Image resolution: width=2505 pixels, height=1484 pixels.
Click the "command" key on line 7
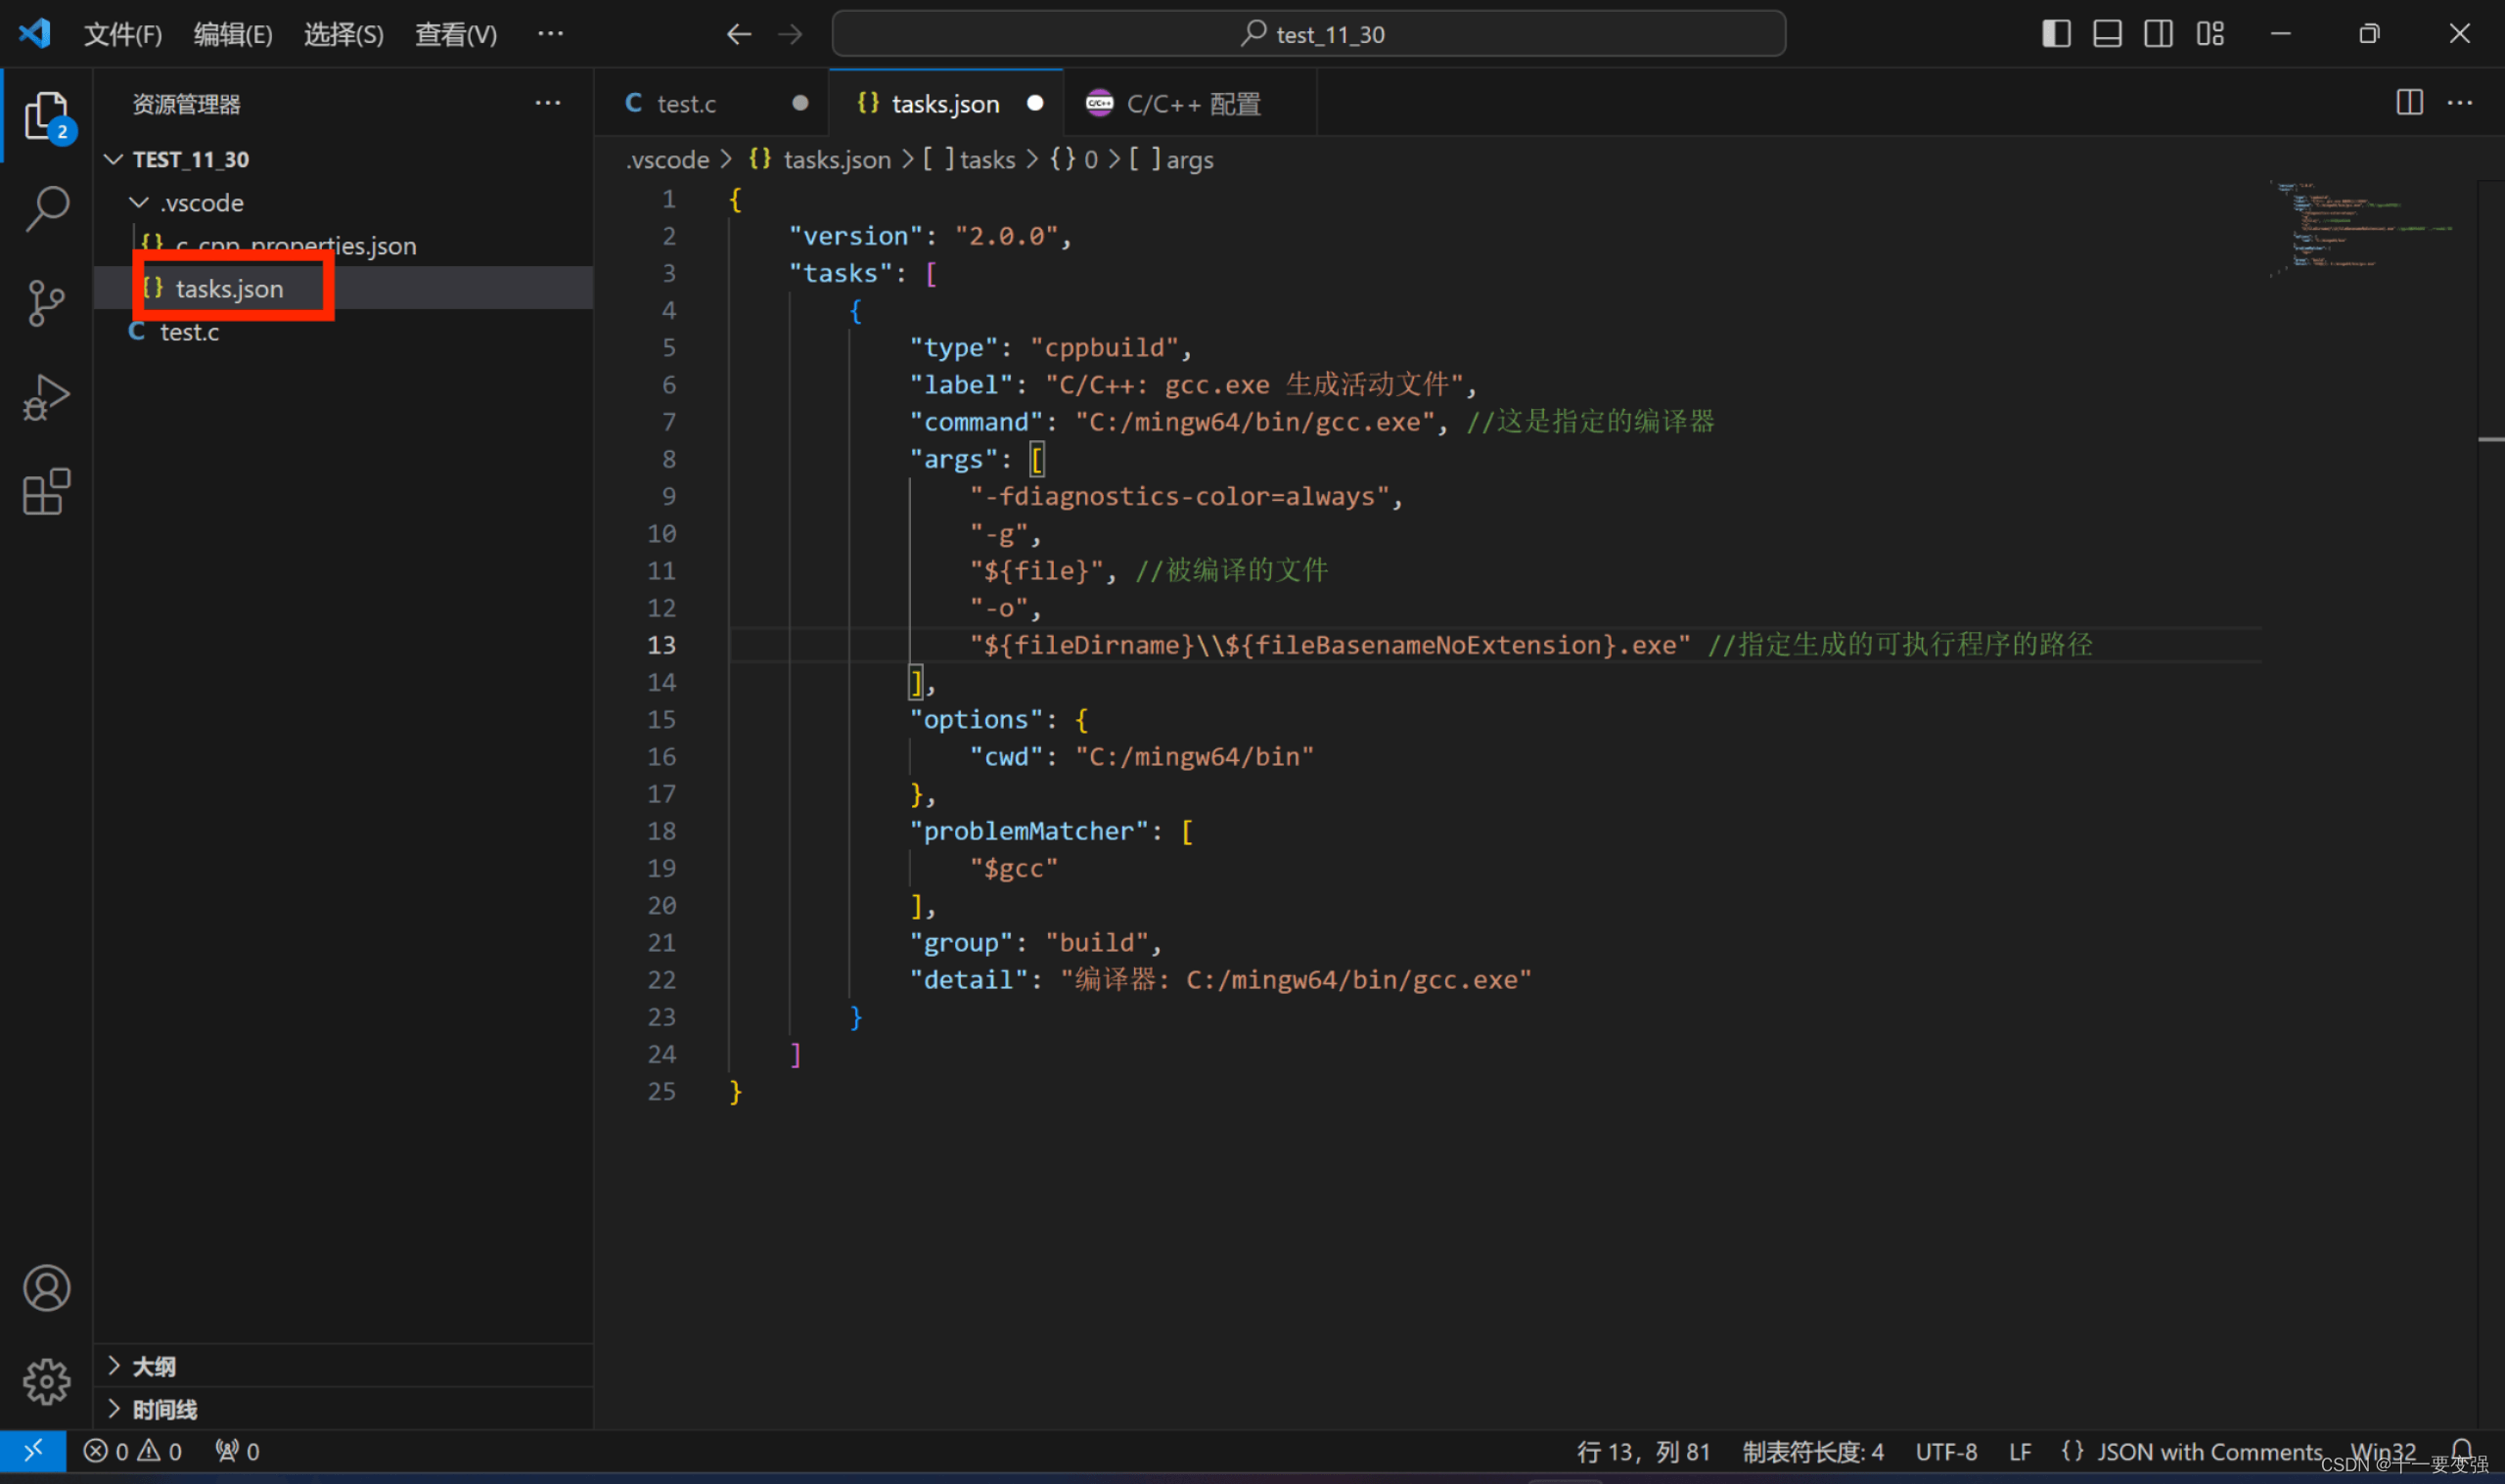click(x=976, y=422)
